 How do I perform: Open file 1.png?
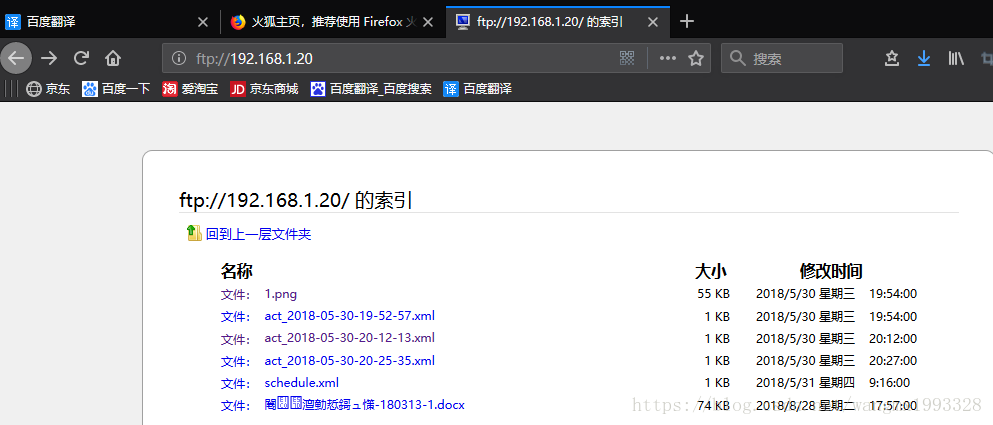click(281, 294)
